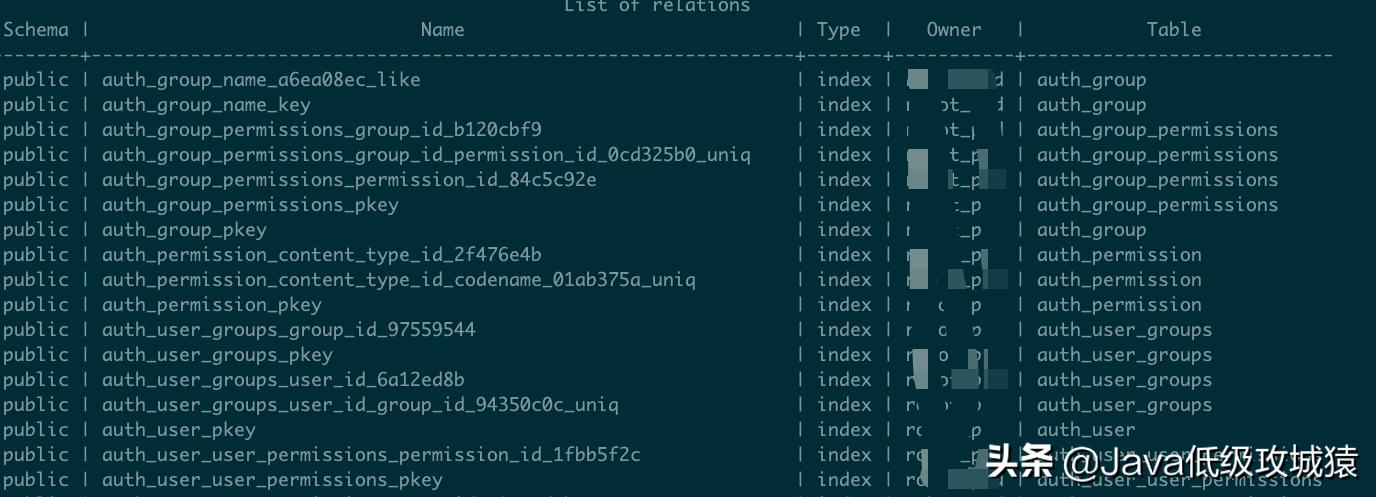The width and height of the screenshot is (1376, 497).
Task: Select index auth_user_groups_user_id_6a12ed8b
Action: tap(283, 380)
